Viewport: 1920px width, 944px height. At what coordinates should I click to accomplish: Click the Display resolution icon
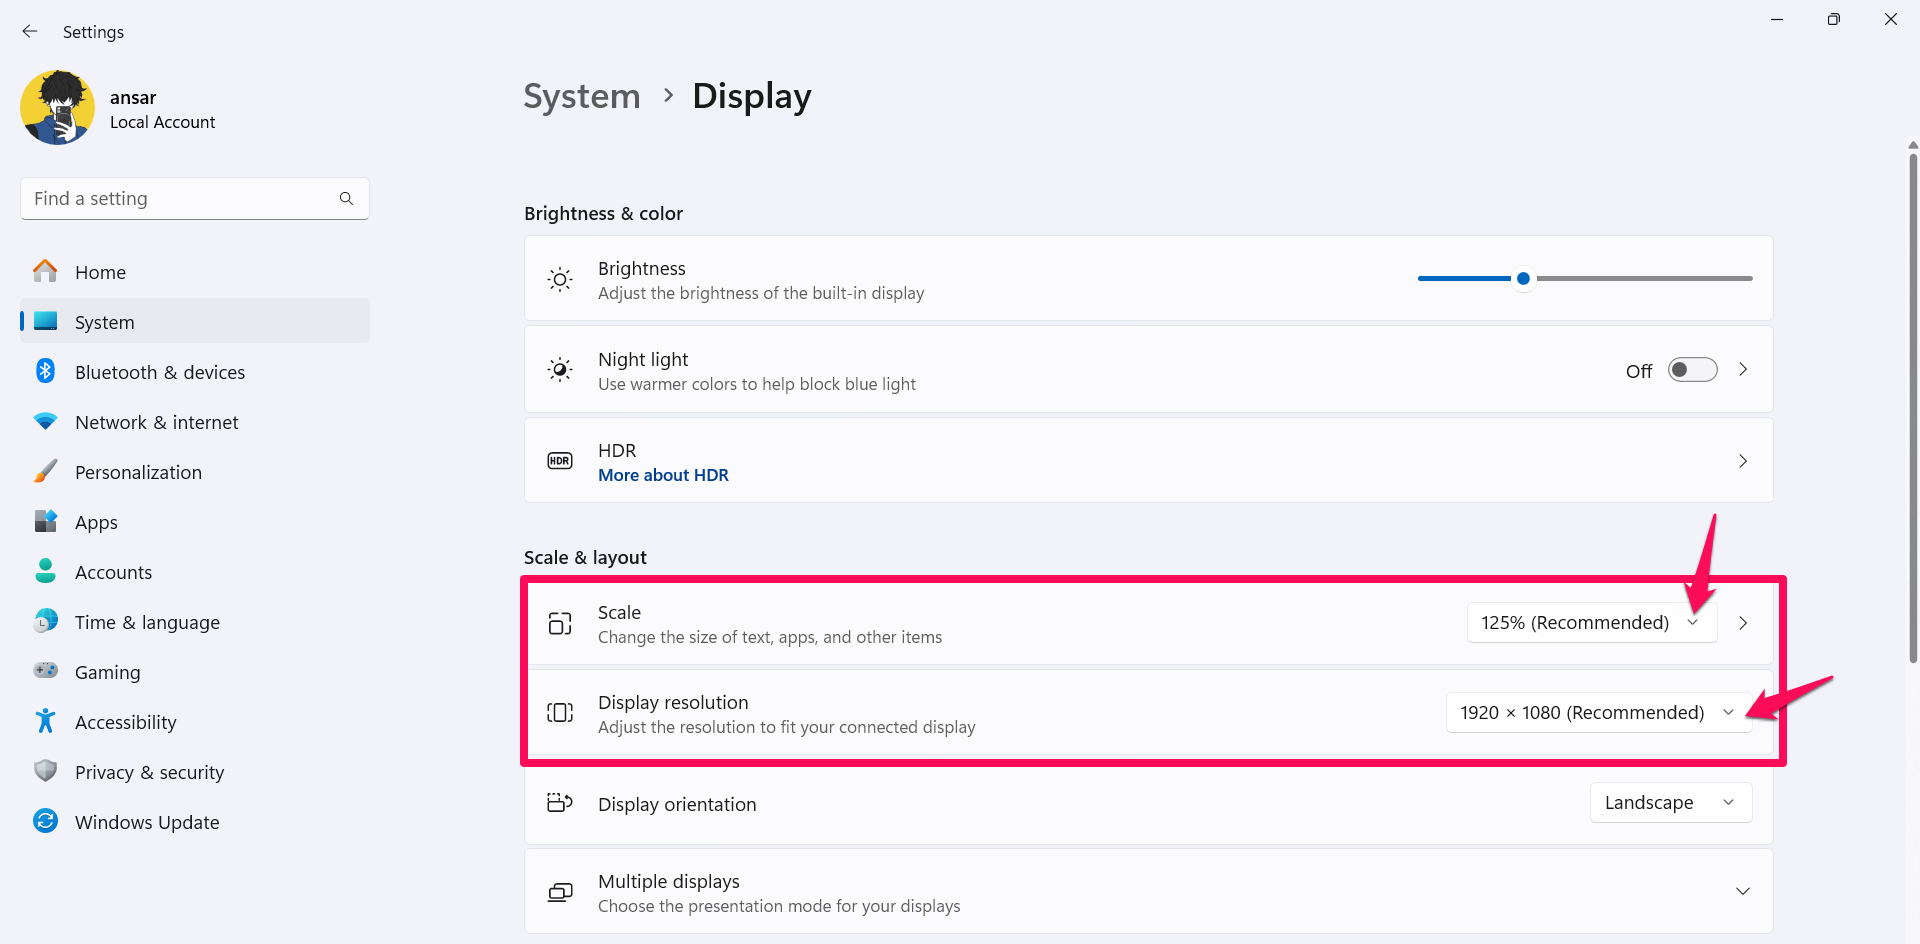[560, 712]
